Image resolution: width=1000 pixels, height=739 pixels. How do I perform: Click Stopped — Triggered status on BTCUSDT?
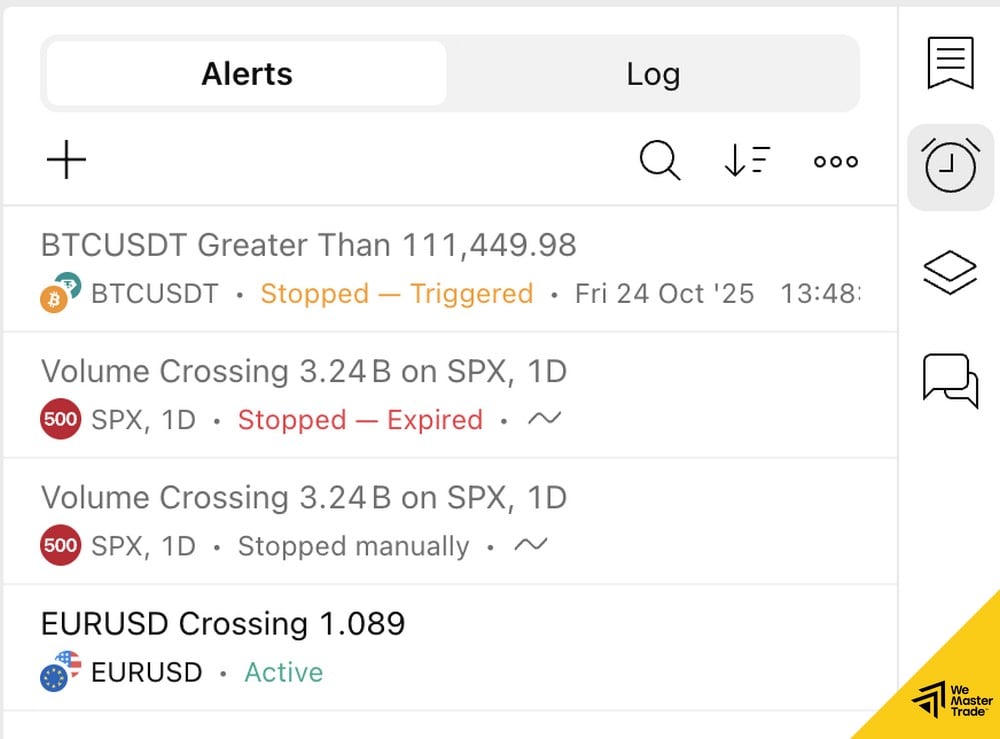[x=395, y=294]
